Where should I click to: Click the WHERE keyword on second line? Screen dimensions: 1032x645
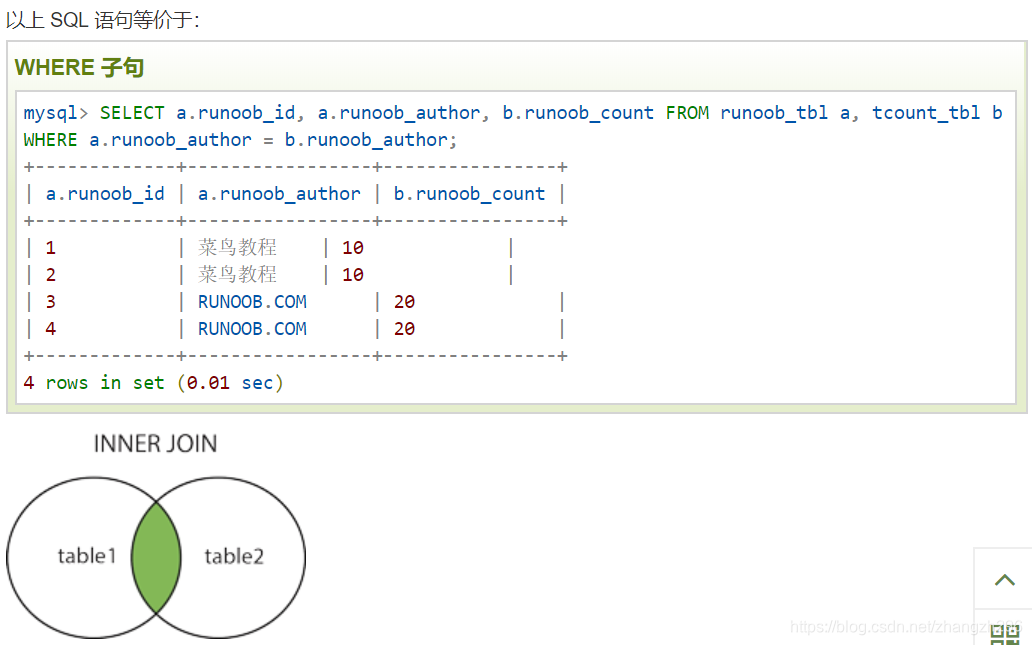tap(51, 140)
